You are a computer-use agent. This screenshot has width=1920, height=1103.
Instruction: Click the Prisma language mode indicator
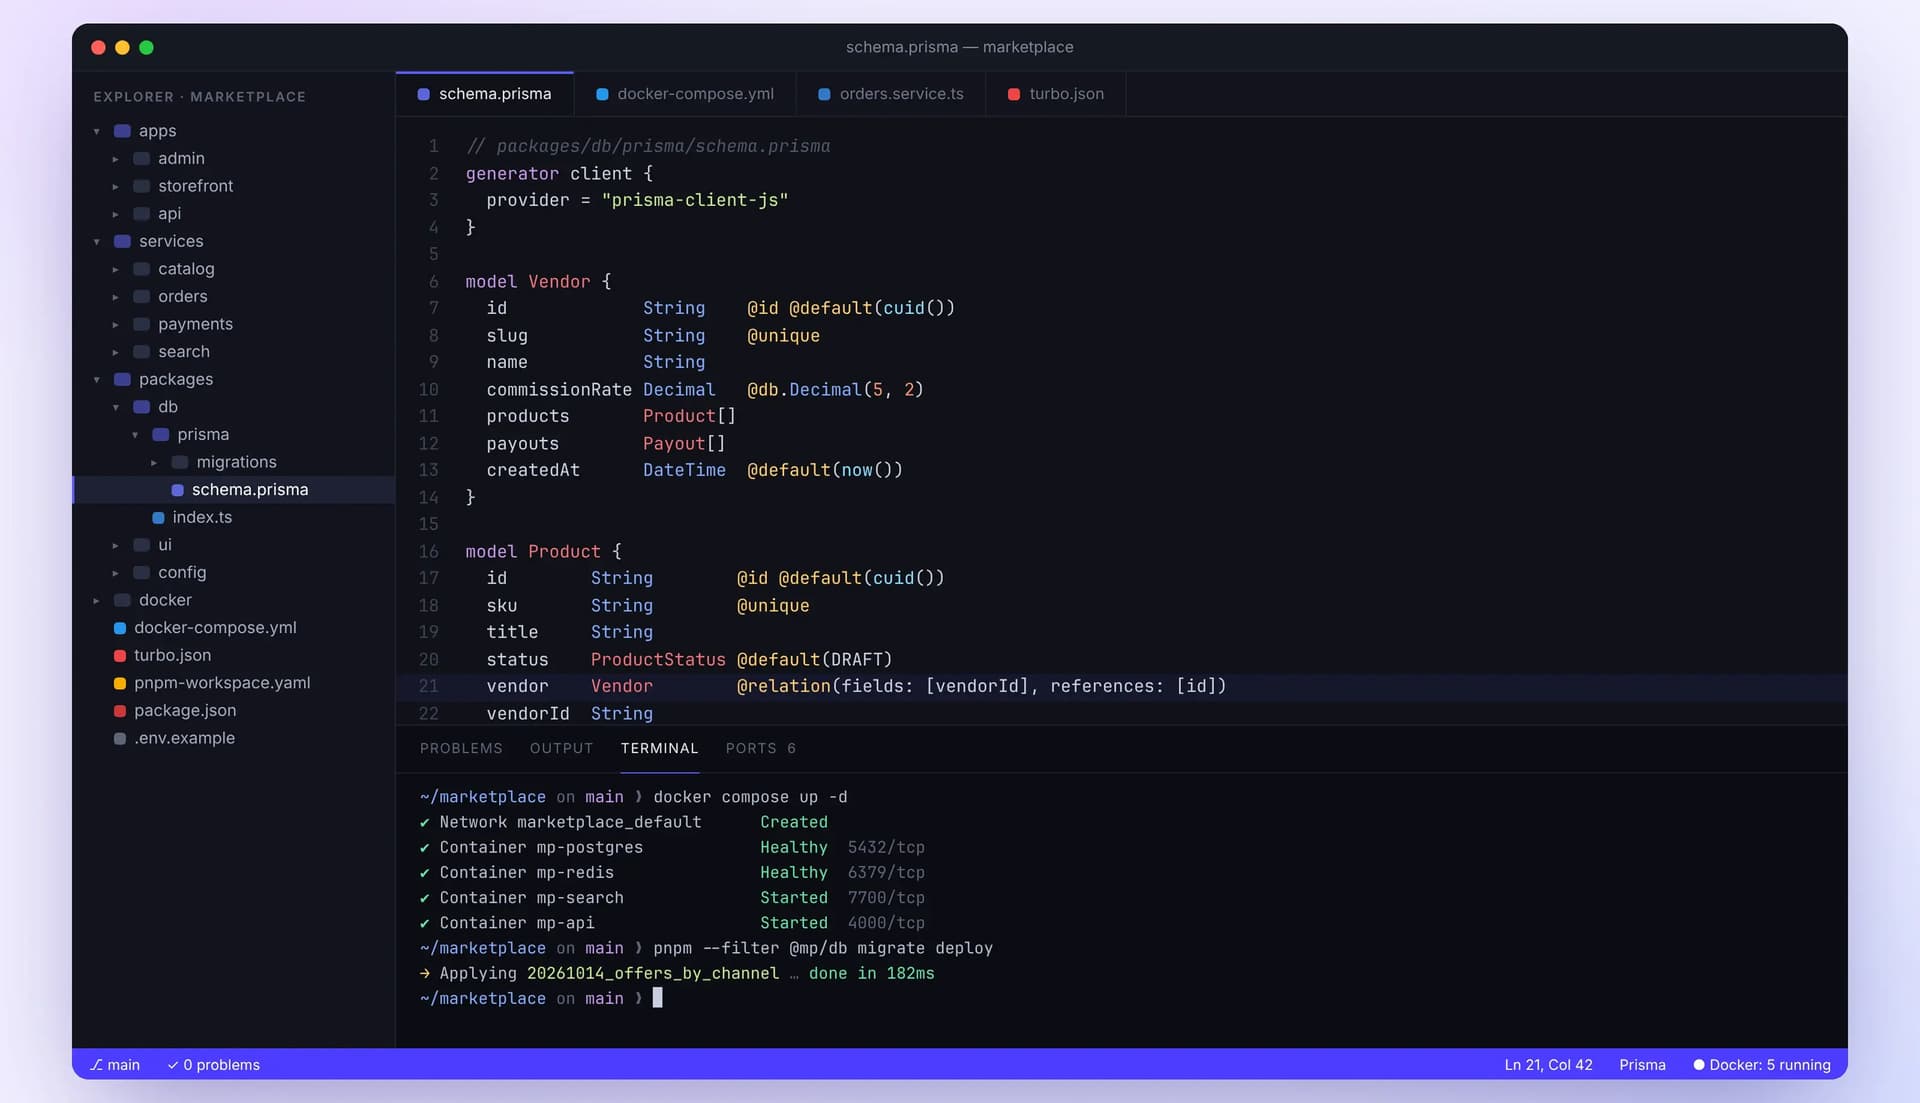pos(1642,1065)
